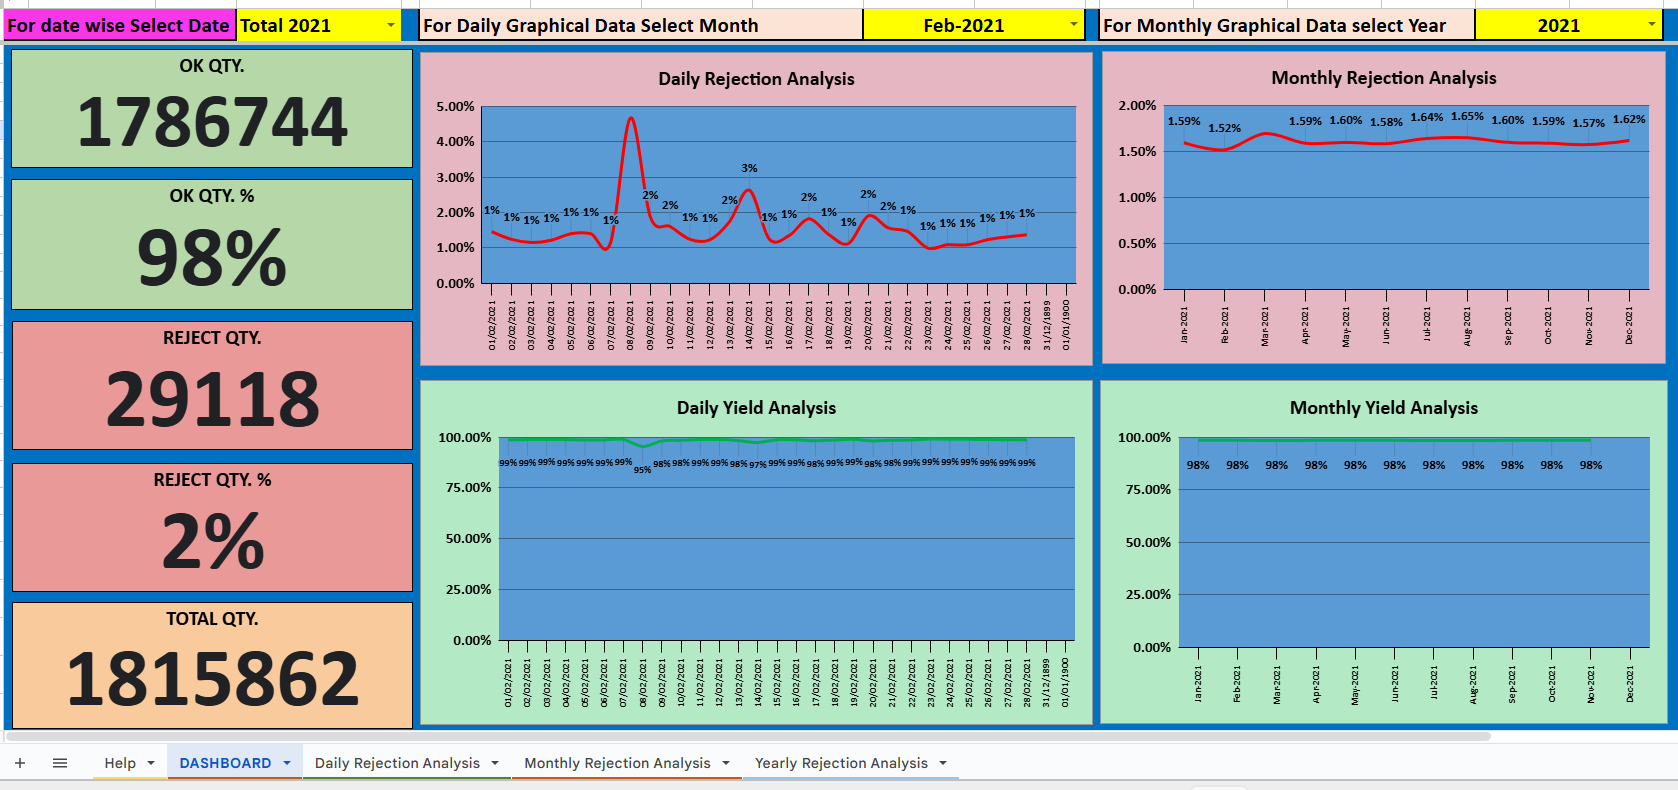Expand the 2021 year dropdown
Image resolution: width=1678 pixels, height=790 pixels.
pos(1651,25)
